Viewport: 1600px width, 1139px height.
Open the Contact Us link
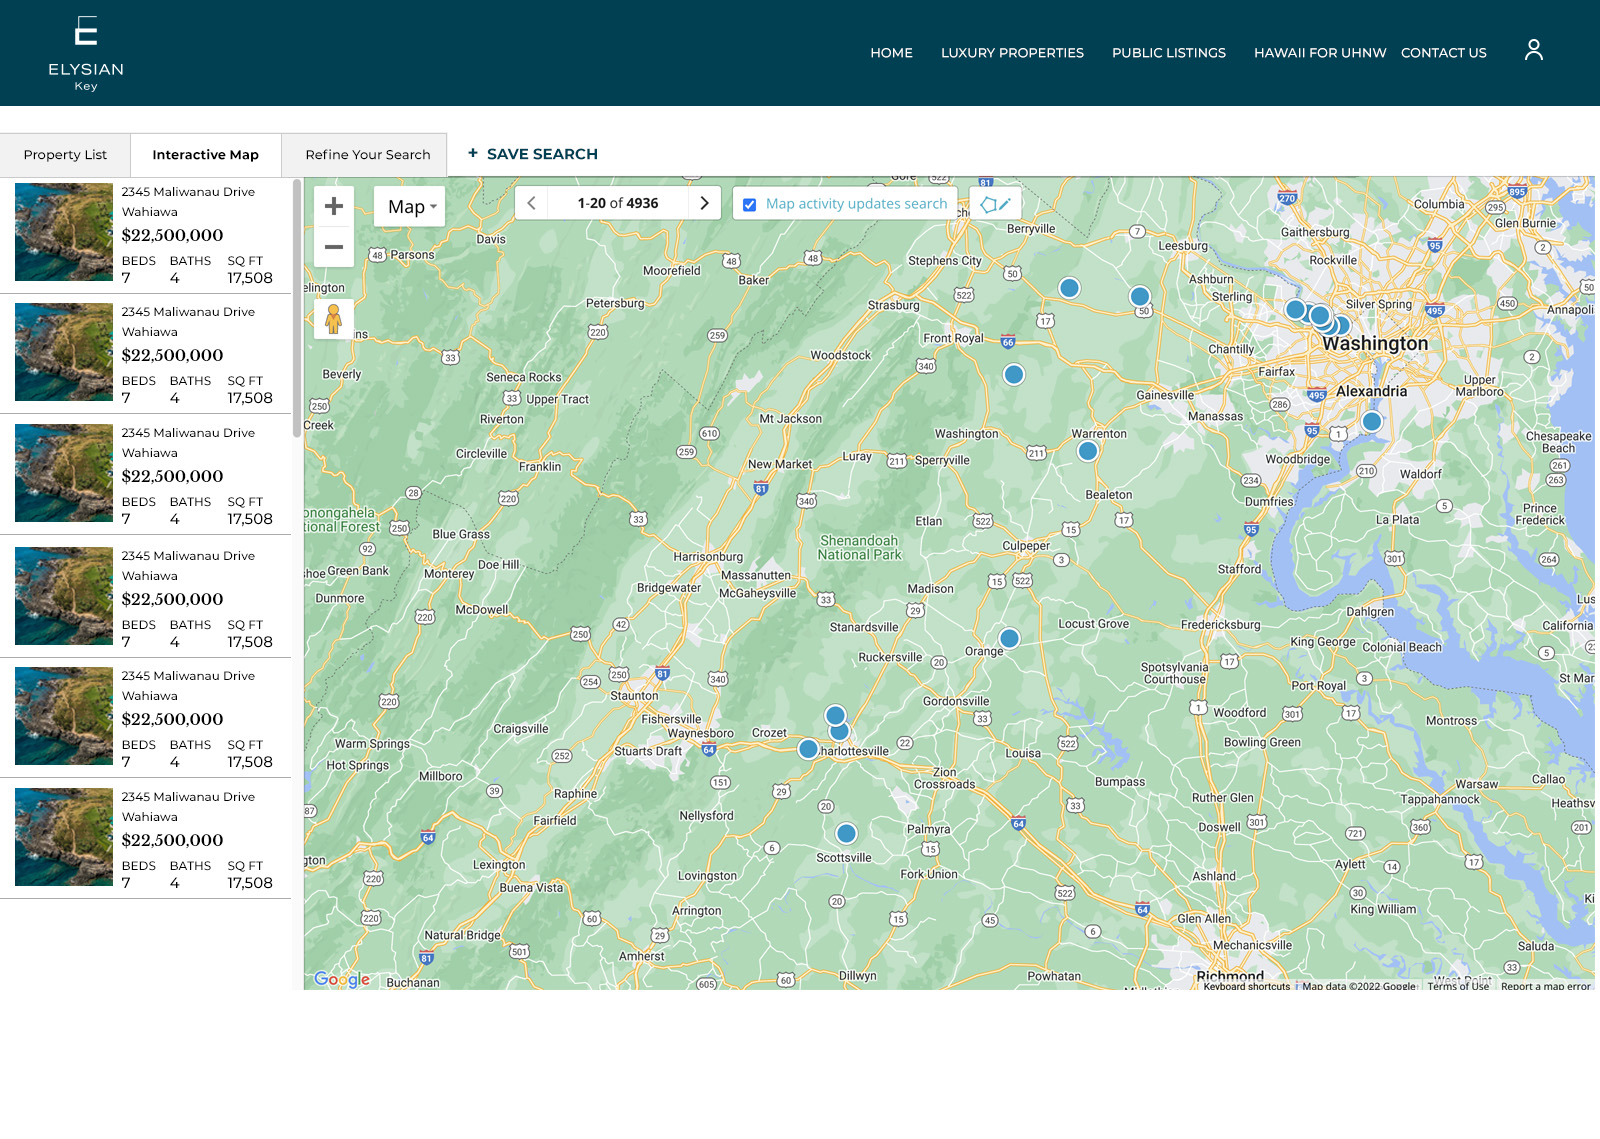(x=1443, y=53)
